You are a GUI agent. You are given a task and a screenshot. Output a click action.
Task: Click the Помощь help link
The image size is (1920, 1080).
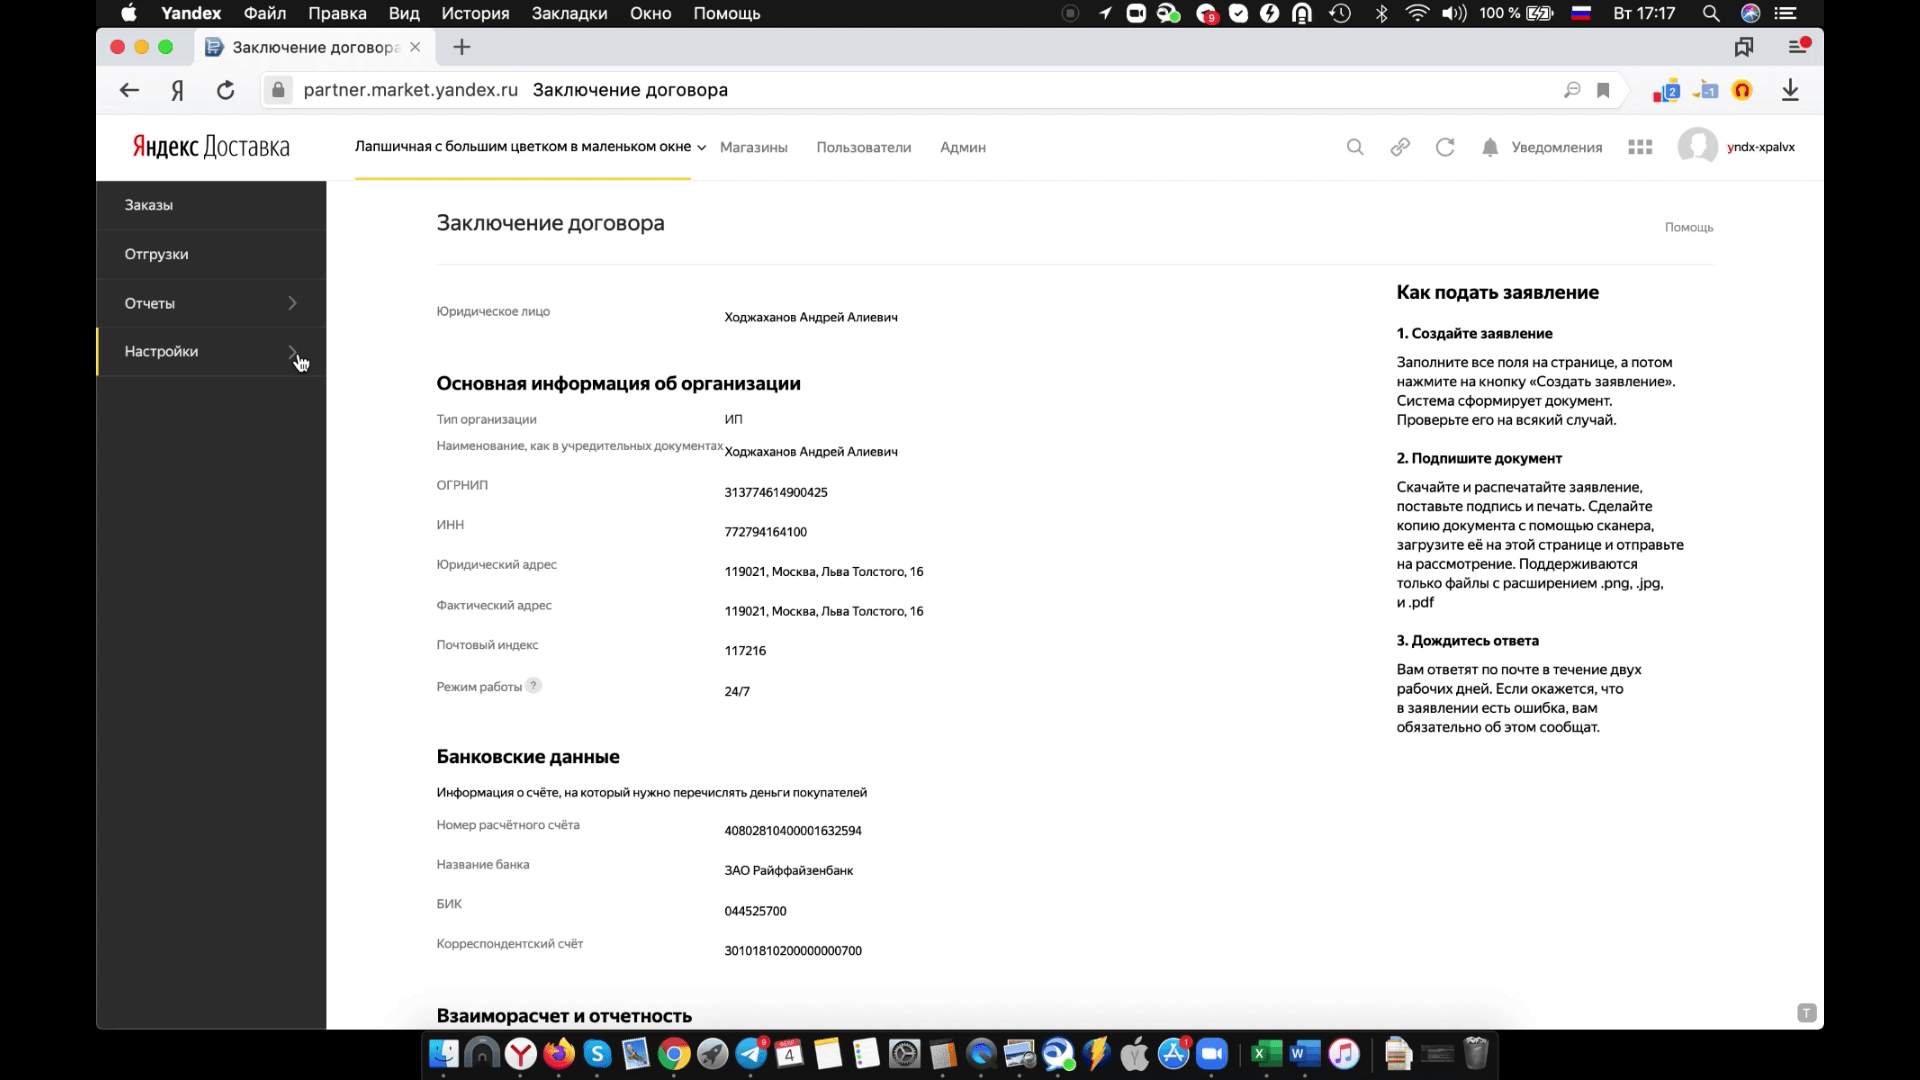click(1688, 227)
